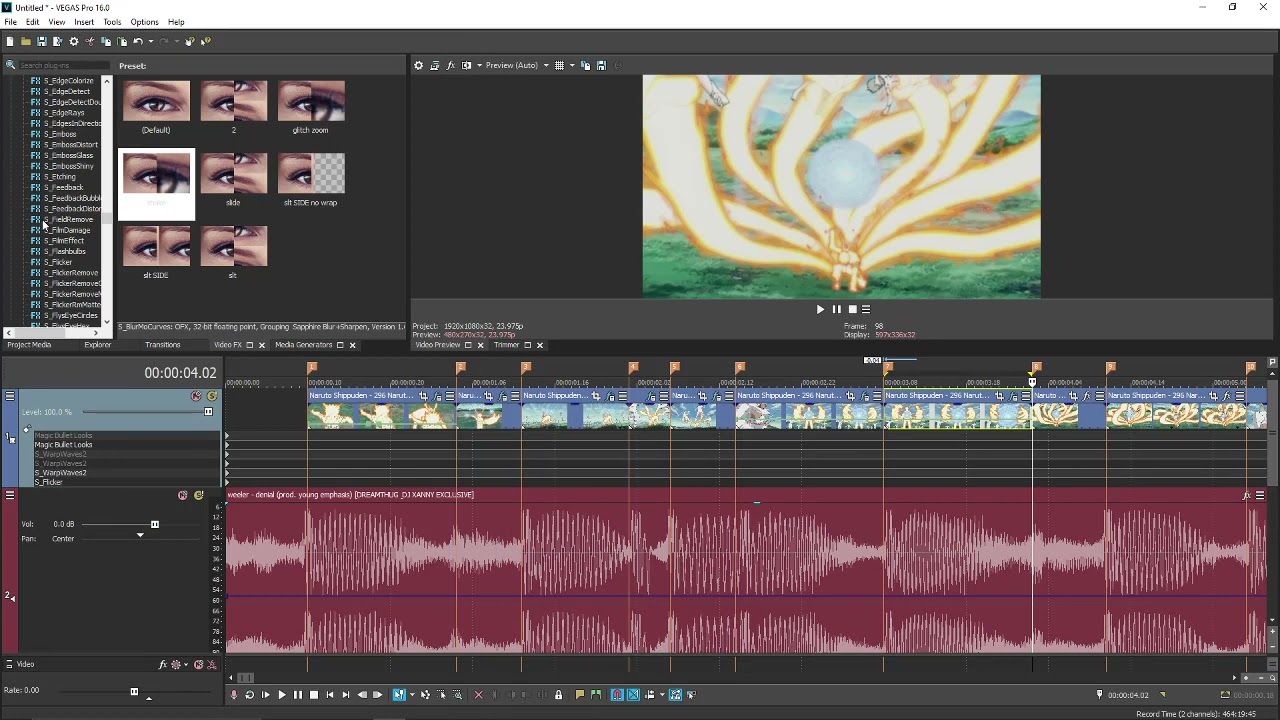Screen dimensions: 1280x720
Task: Solo the video track
Action: [212, 397]
